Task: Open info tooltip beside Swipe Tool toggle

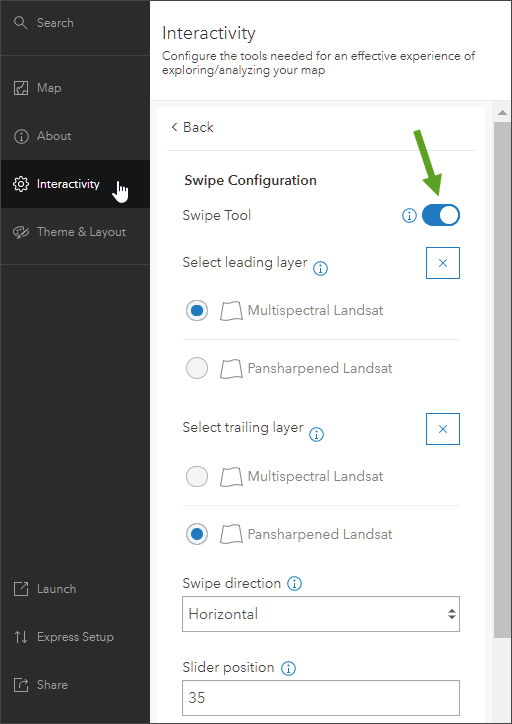Action: pyautogui.click(x=409, y=215)
